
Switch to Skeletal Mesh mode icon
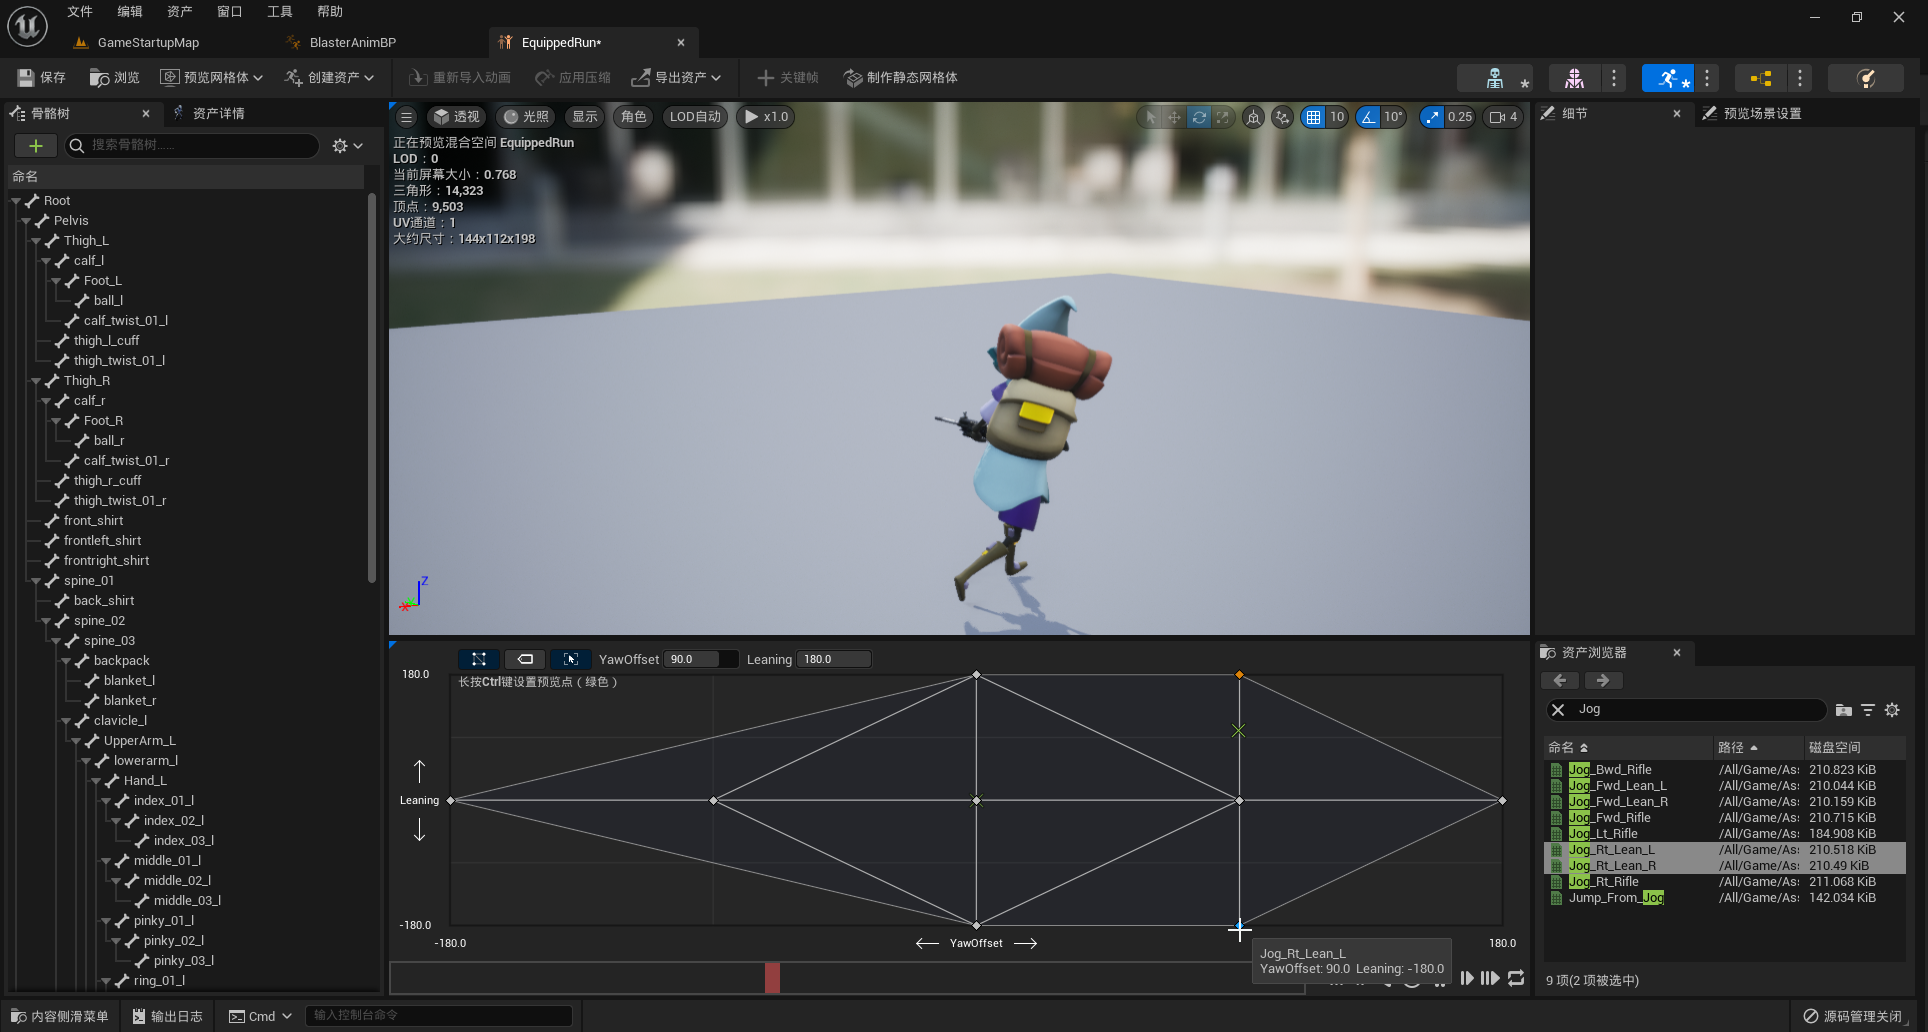[x=1574, y=78]
